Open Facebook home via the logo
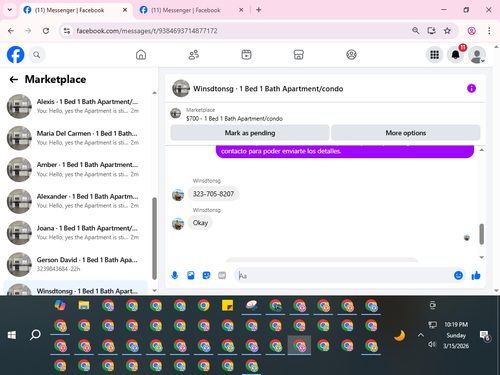500x375 pixels. coord(16,54)
